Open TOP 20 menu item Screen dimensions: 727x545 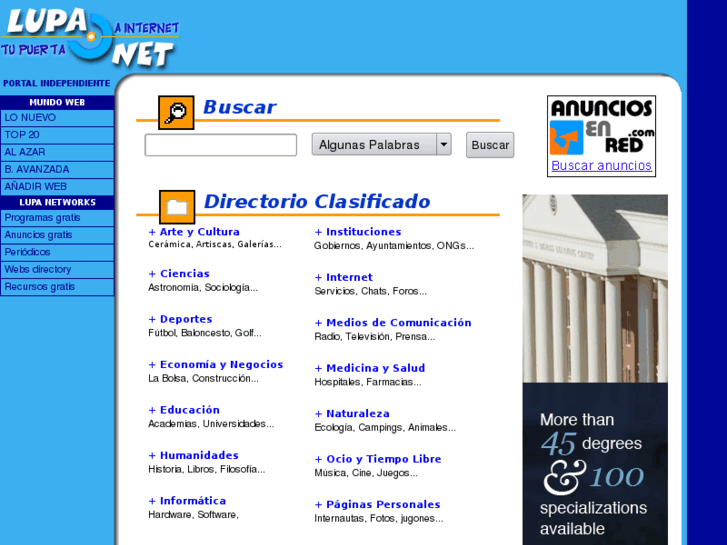coord(57,135)
